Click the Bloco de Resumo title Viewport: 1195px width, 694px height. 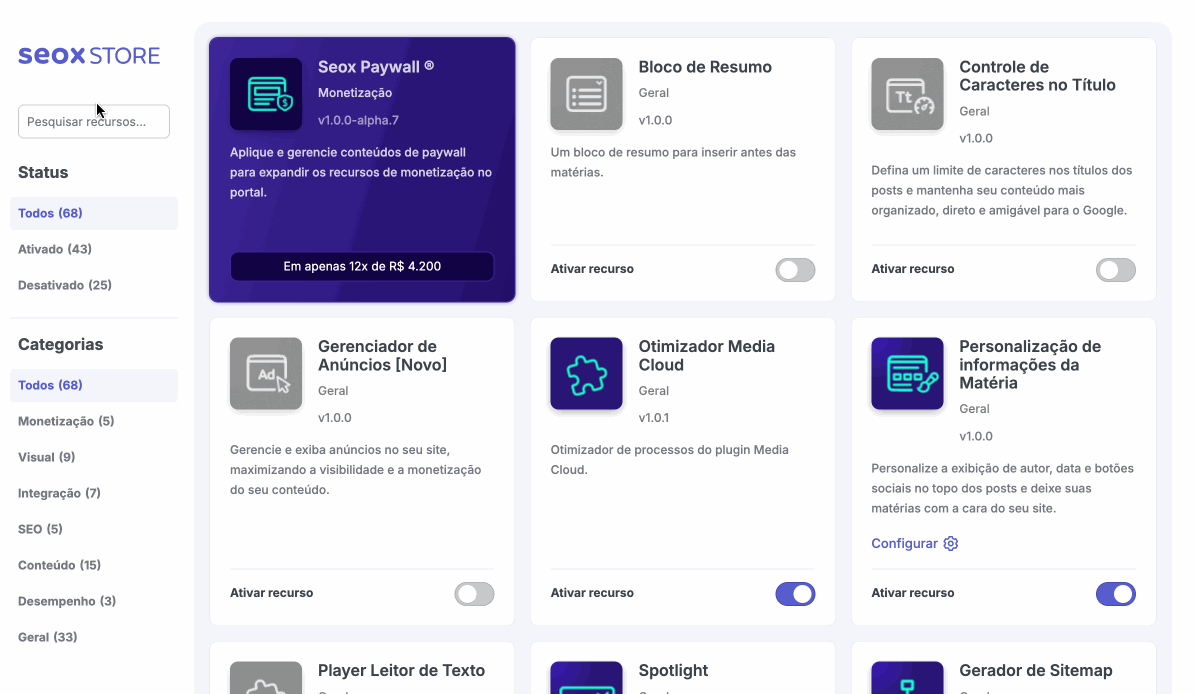click(705, 67)
